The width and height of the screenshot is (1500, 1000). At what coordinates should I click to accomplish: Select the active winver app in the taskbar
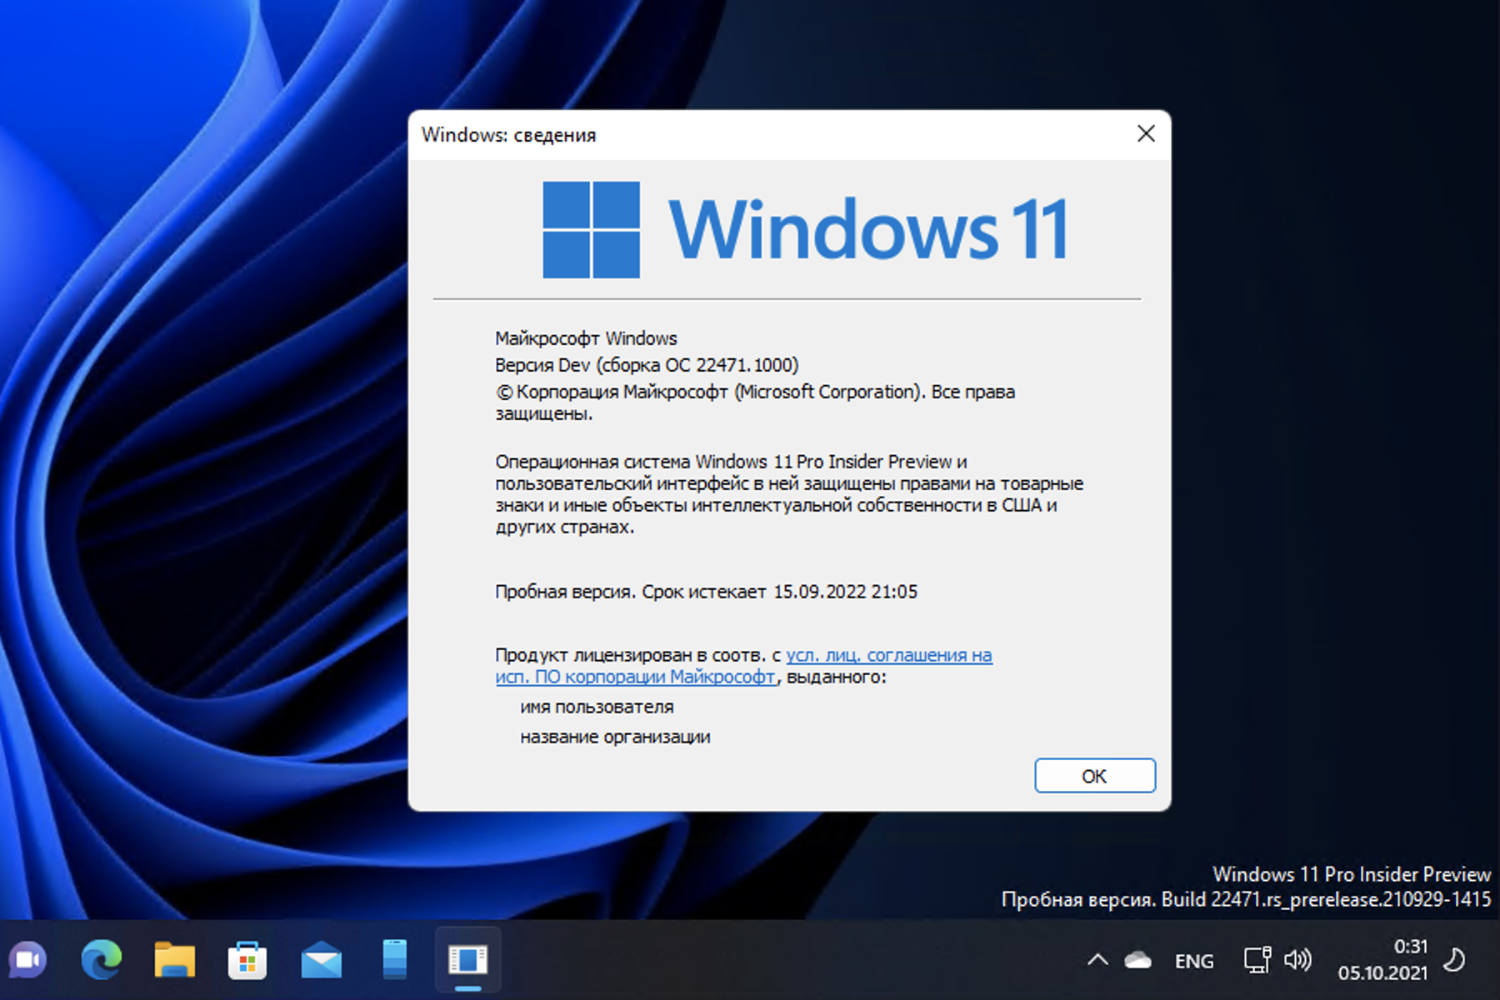click(x=466, y=960)
